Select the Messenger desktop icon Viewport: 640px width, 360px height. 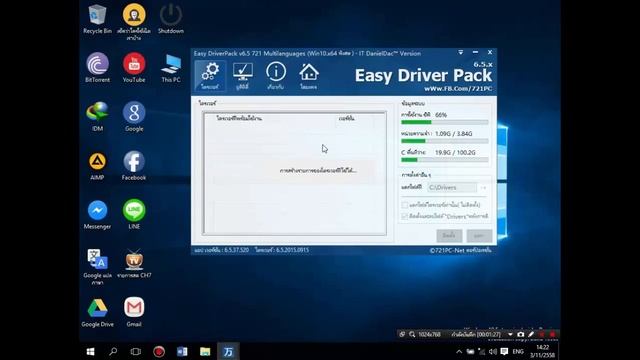coord(97,215)
